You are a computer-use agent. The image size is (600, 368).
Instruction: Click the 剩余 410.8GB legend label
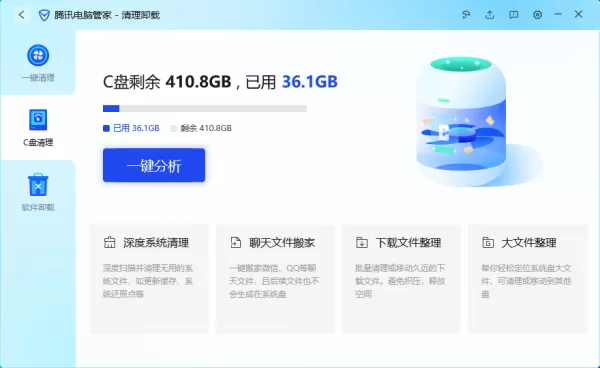tap(206, 129)
